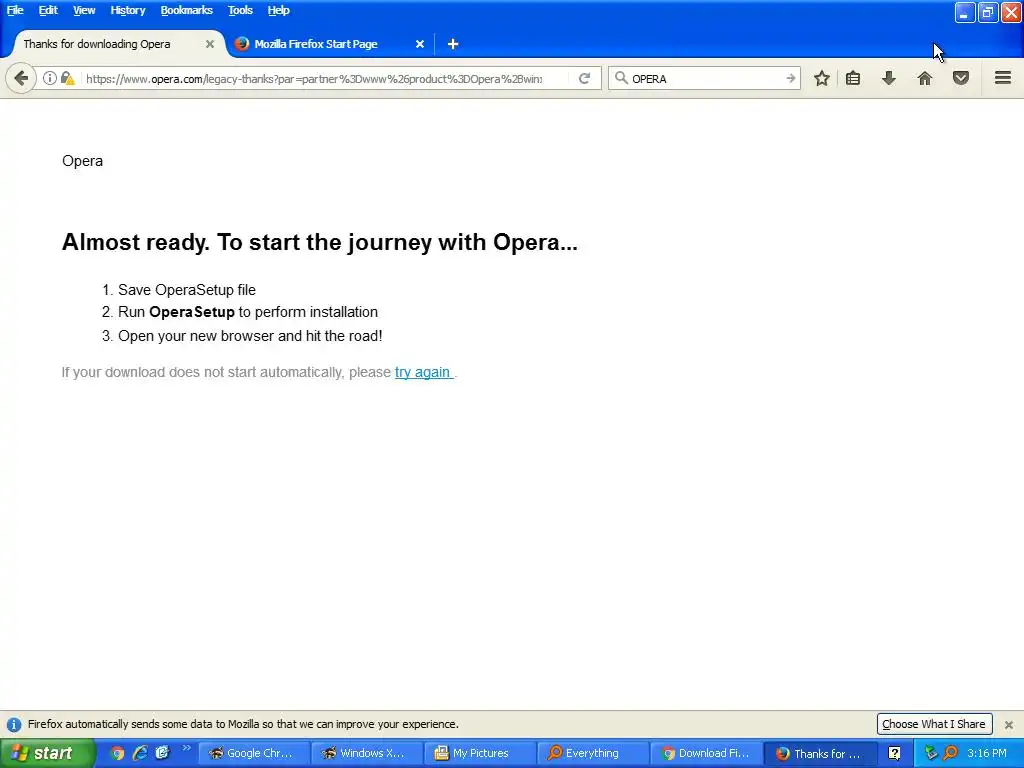The image size is (1024, 768).
Task: Click the question mark taskbar icon
Action: point(894,754)
